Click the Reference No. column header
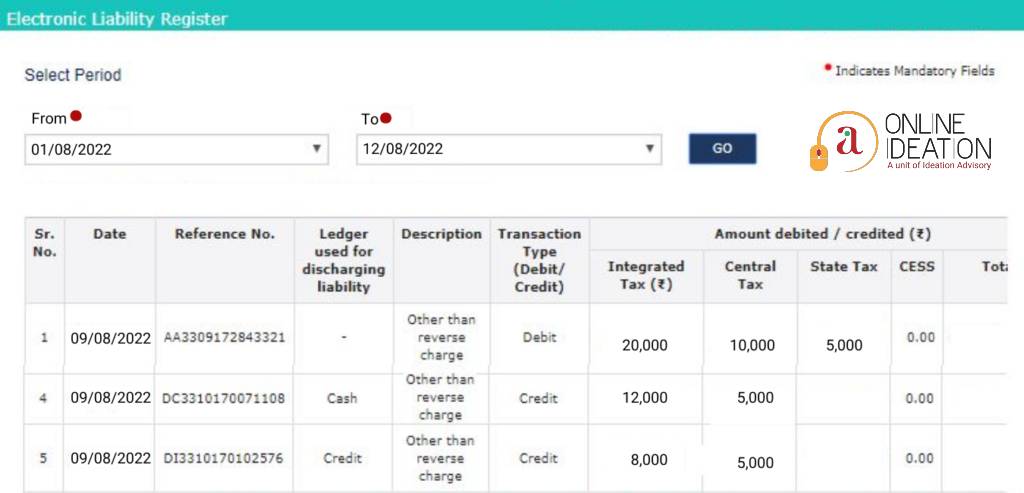 click(x=224, y=234)
